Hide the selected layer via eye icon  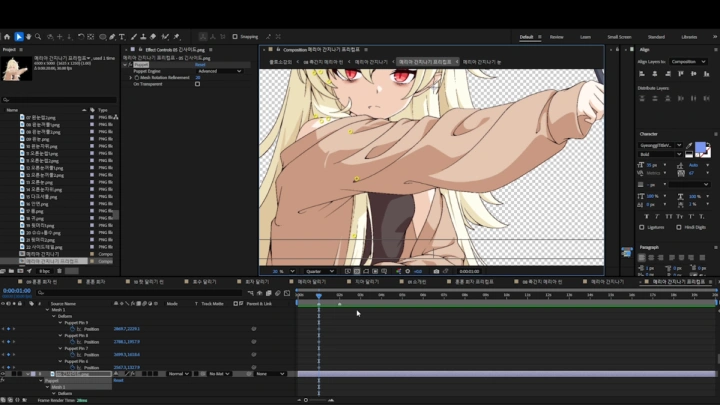[3, 374]
